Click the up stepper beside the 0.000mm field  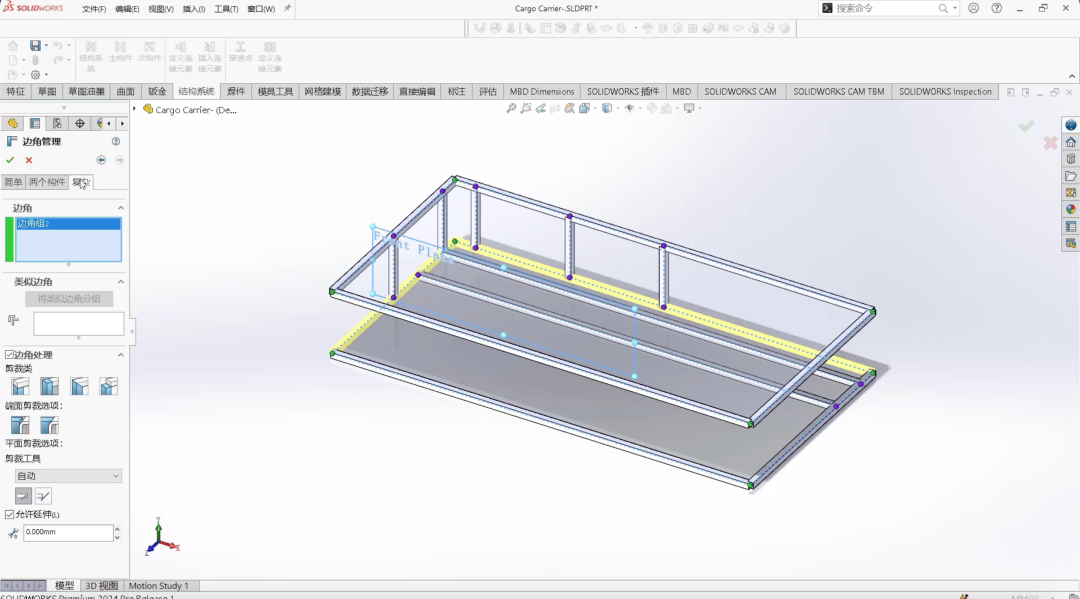[117, 528]
